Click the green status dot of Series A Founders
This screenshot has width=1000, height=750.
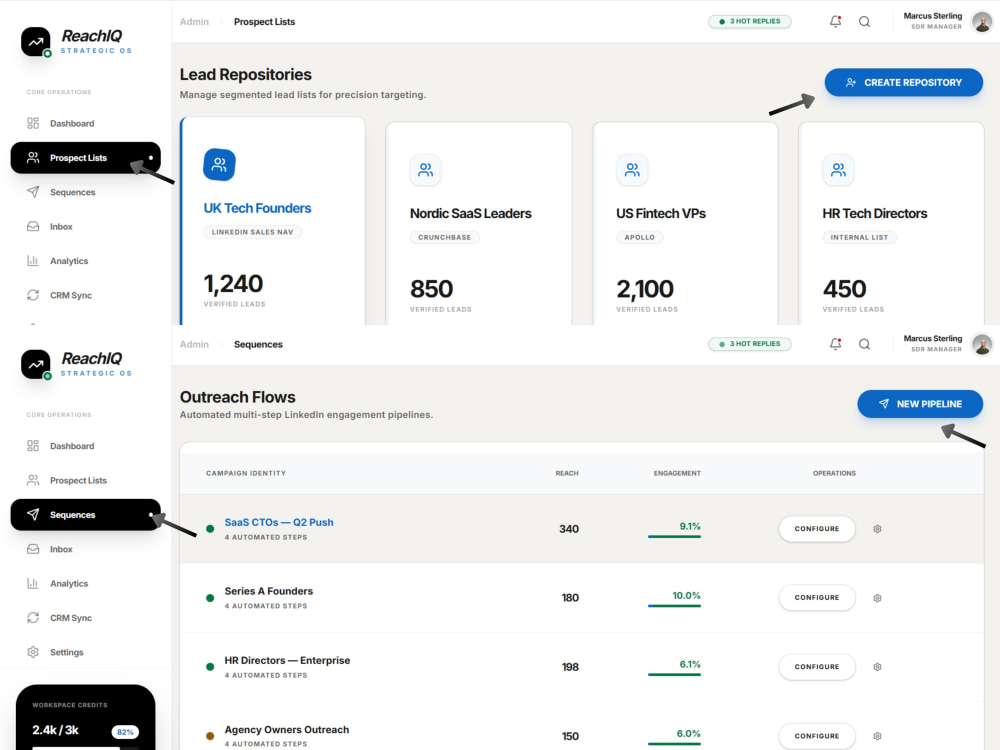[210, 598]
